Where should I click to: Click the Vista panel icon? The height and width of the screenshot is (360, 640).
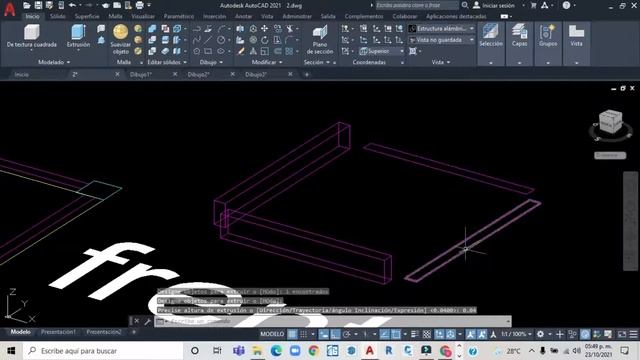pos(576,32)
